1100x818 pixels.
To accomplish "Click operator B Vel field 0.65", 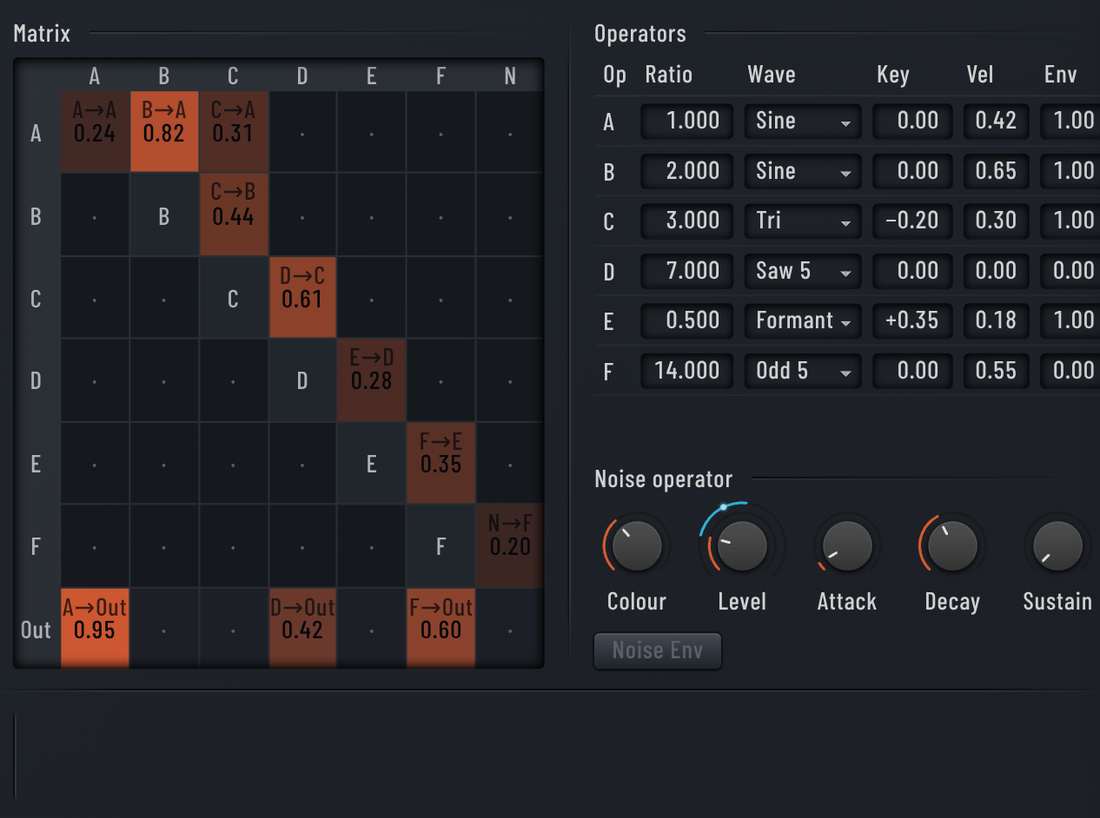I will click(996, 171).
